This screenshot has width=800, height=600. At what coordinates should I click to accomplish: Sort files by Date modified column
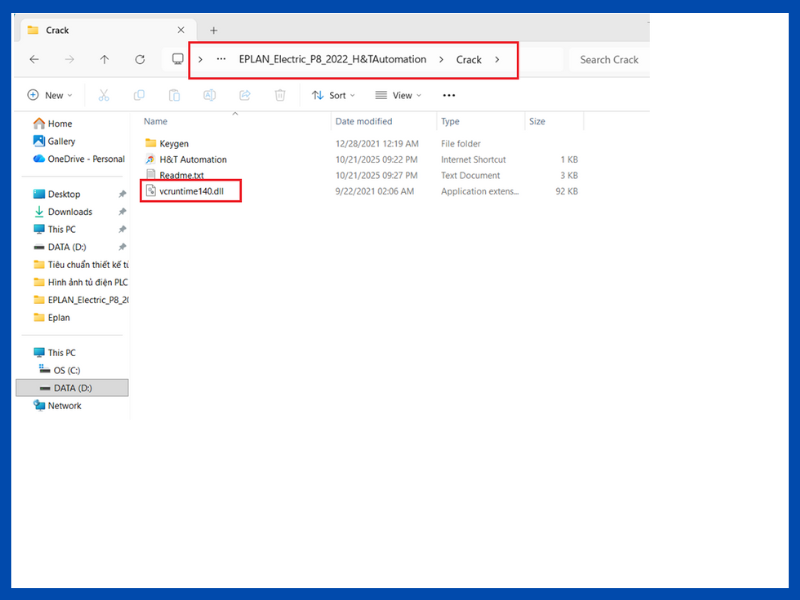pyautogui.click(x=364, y=121)
